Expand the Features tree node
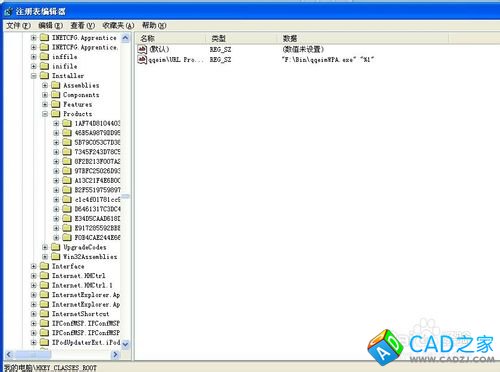The height and width of the screenshot is (372, 500). click(45, 105)
